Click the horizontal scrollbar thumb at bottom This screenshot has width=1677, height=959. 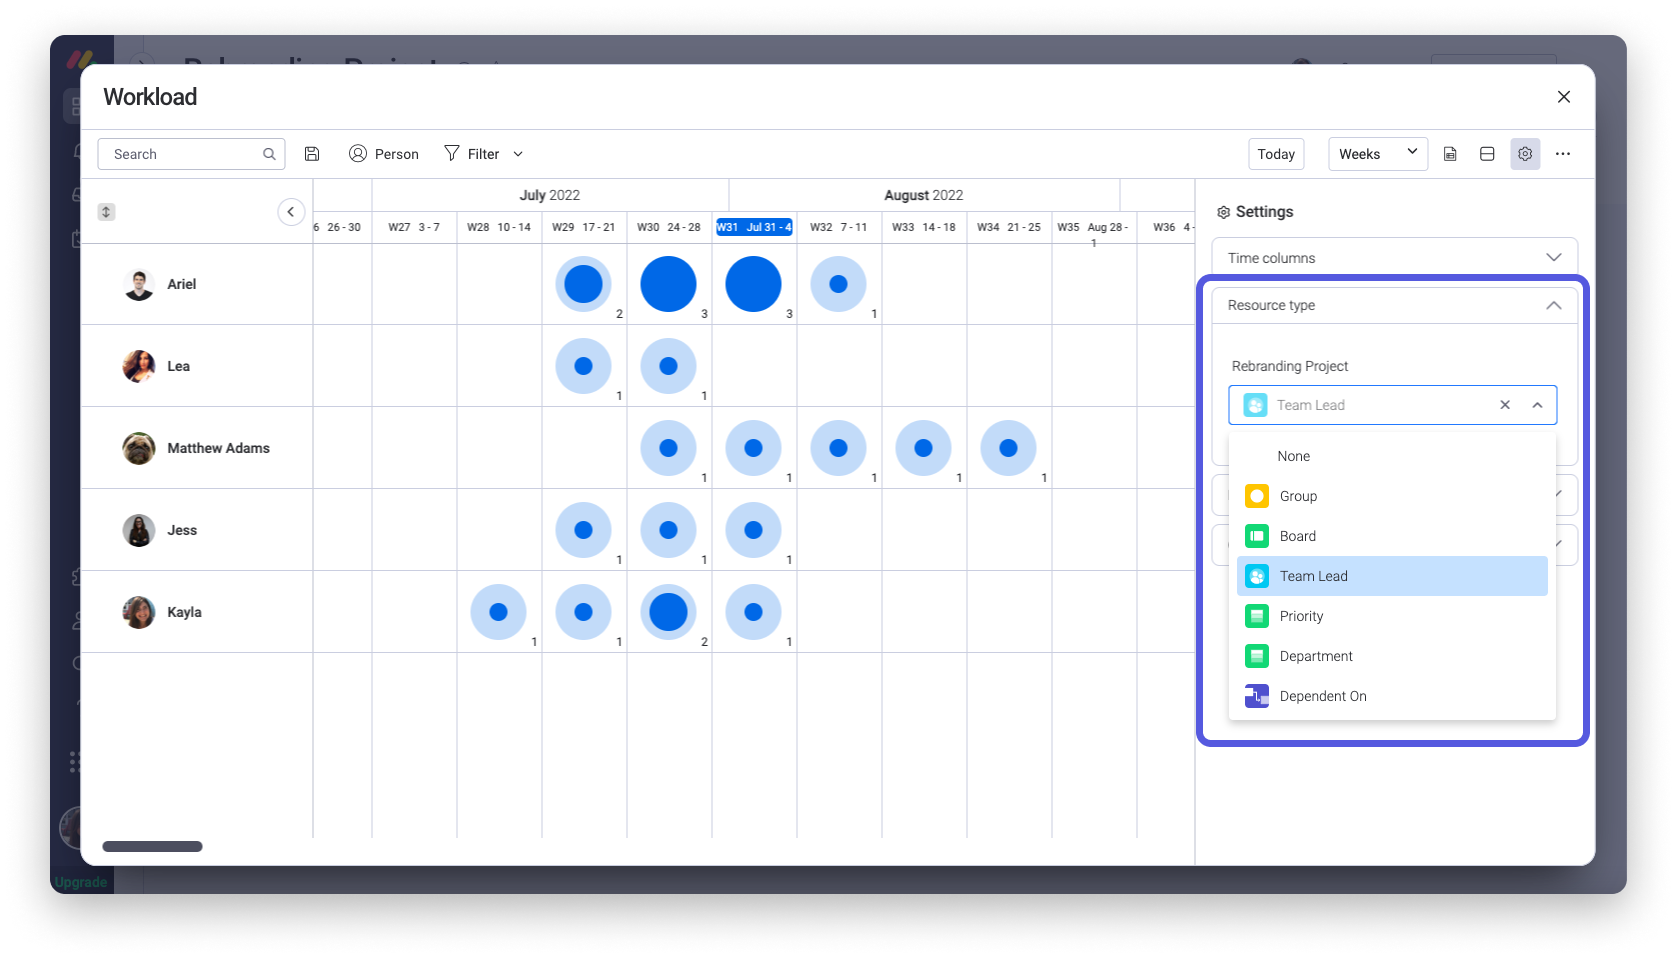(152, 846)
